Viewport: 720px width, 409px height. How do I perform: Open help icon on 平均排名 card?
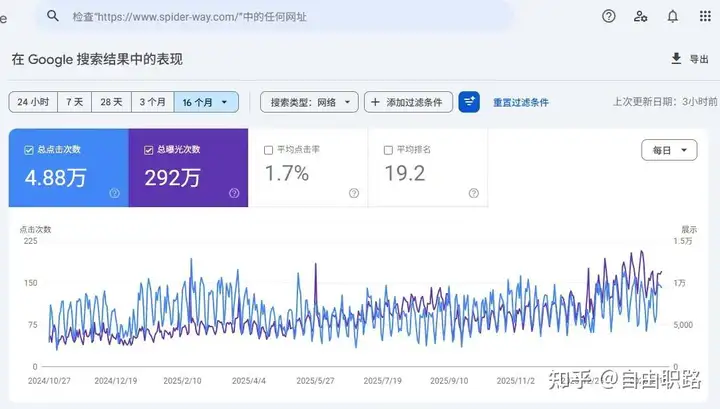[x=473, y=193]
